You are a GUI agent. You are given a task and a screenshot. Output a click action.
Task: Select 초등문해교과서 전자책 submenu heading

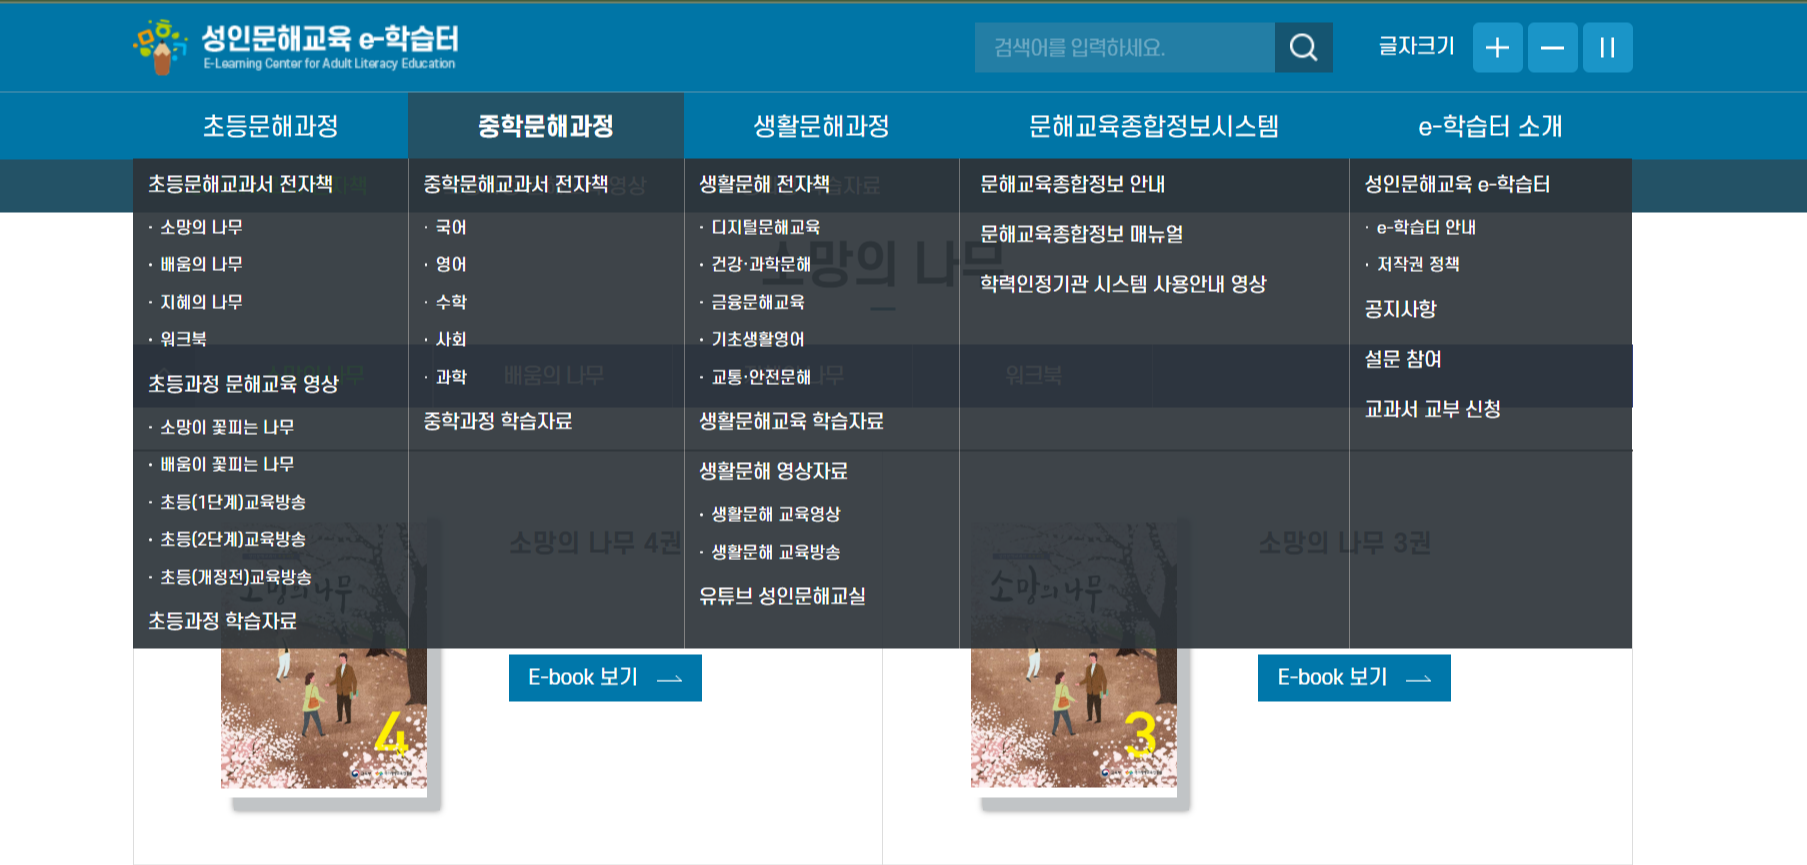pyautogui.click(x=240, y=184)
